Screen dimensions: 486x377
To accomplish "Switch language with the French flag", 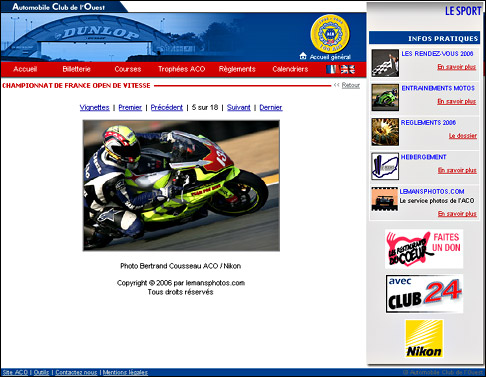I will 332,69.
